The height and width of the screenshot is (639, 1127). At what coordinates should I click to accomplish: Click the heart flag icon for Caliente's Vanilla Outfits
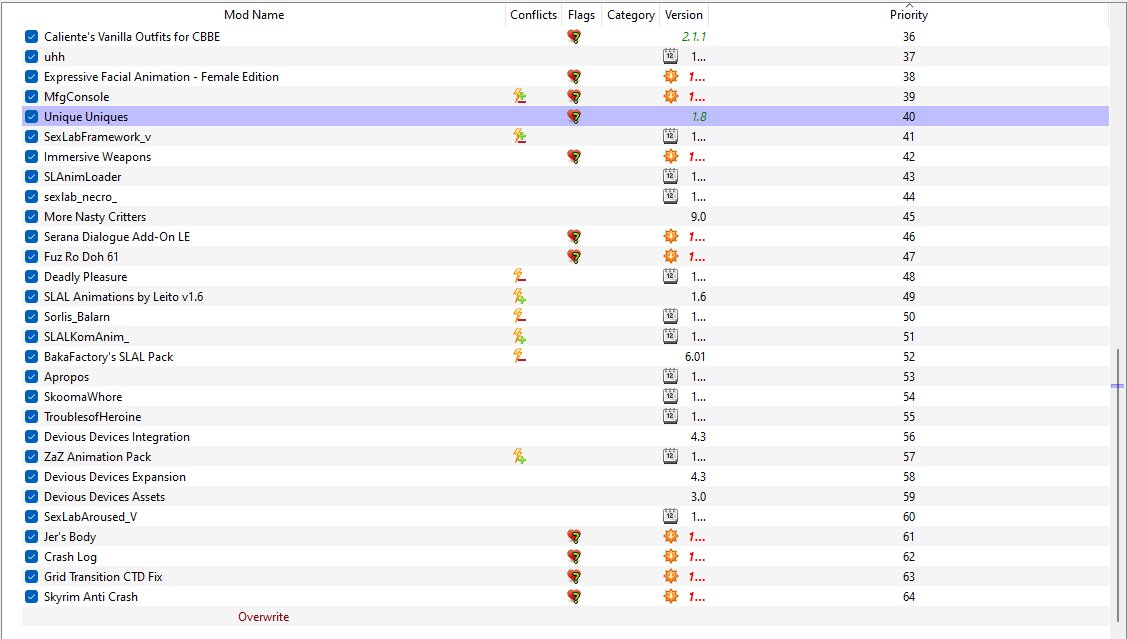click(574, 37)
